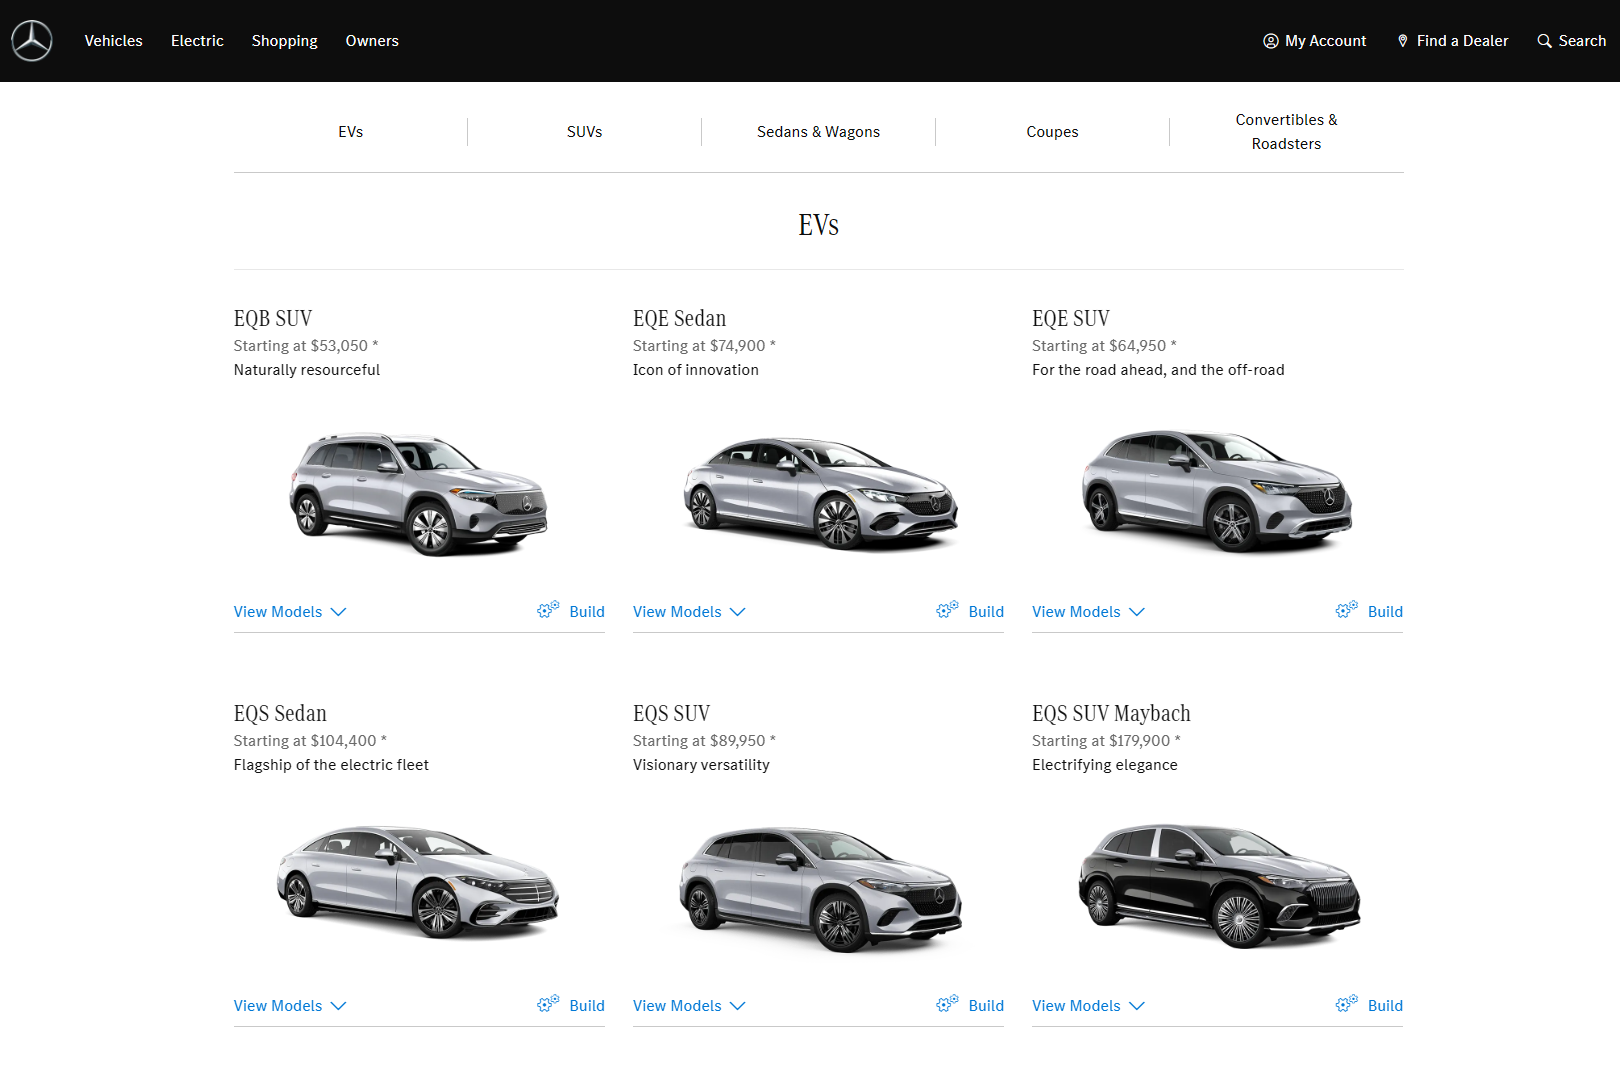
Task: Click the EQB SUV car image
Action: (419, 493)
